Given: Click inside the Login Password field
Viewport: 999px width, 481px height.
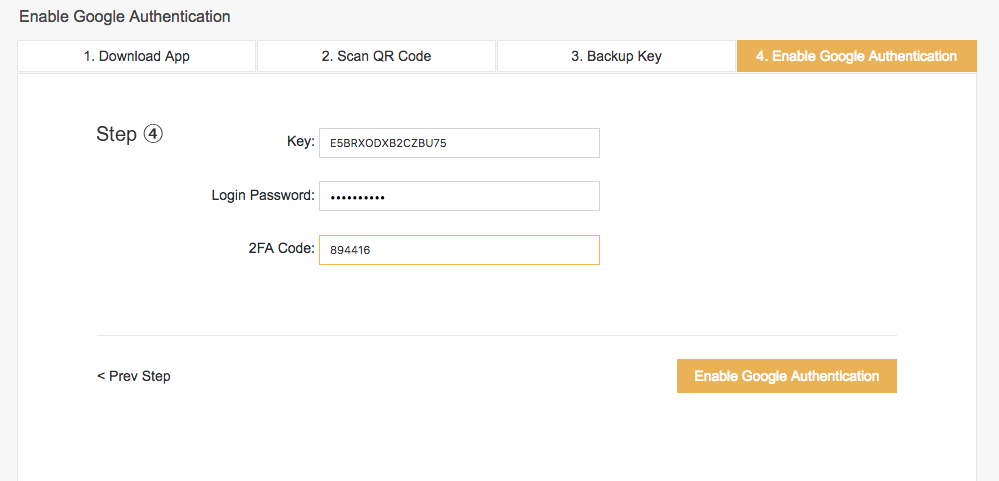Looking at the screenshot, I should pyautogui.click(x=459, y=196).
